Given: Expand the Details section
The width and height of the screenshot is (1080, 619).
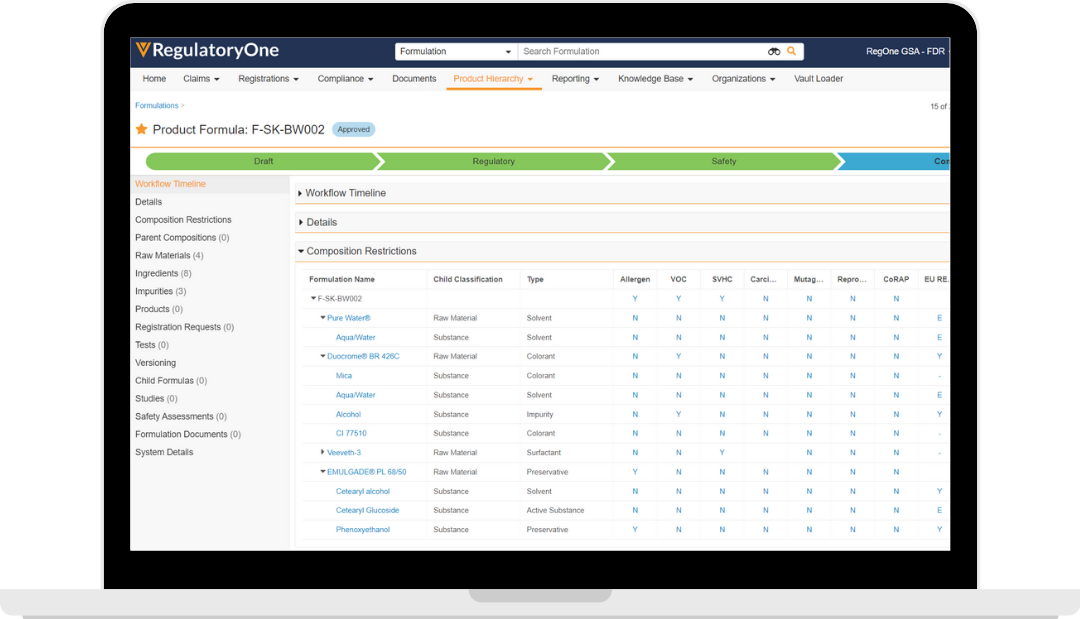Looking at the screenshot, I should 300,222.
